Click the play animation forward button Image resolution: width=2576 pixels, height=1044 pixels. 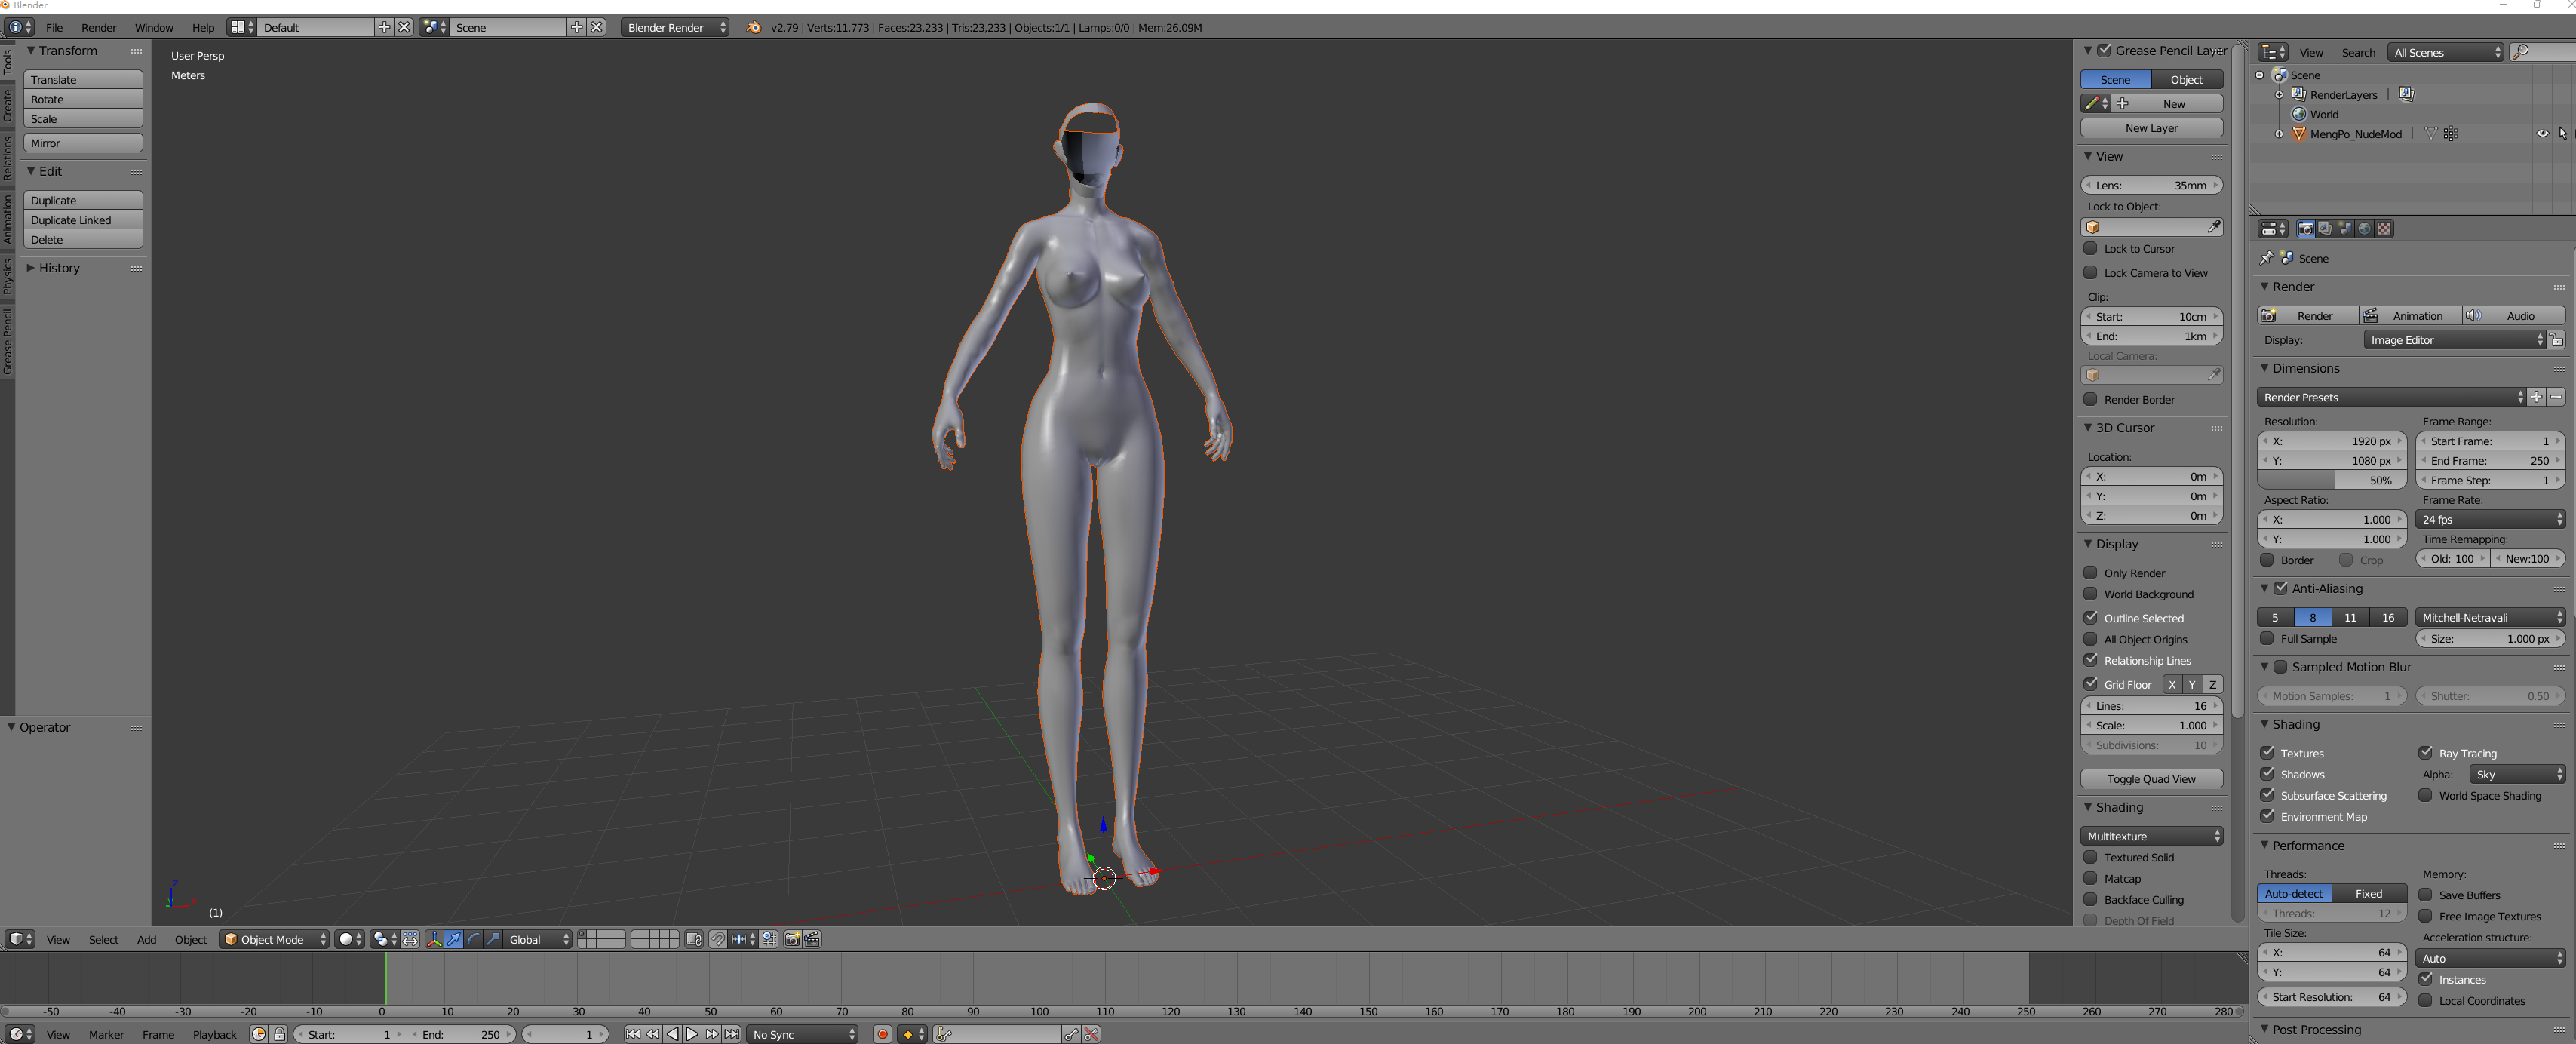[x=692, y=1034]
